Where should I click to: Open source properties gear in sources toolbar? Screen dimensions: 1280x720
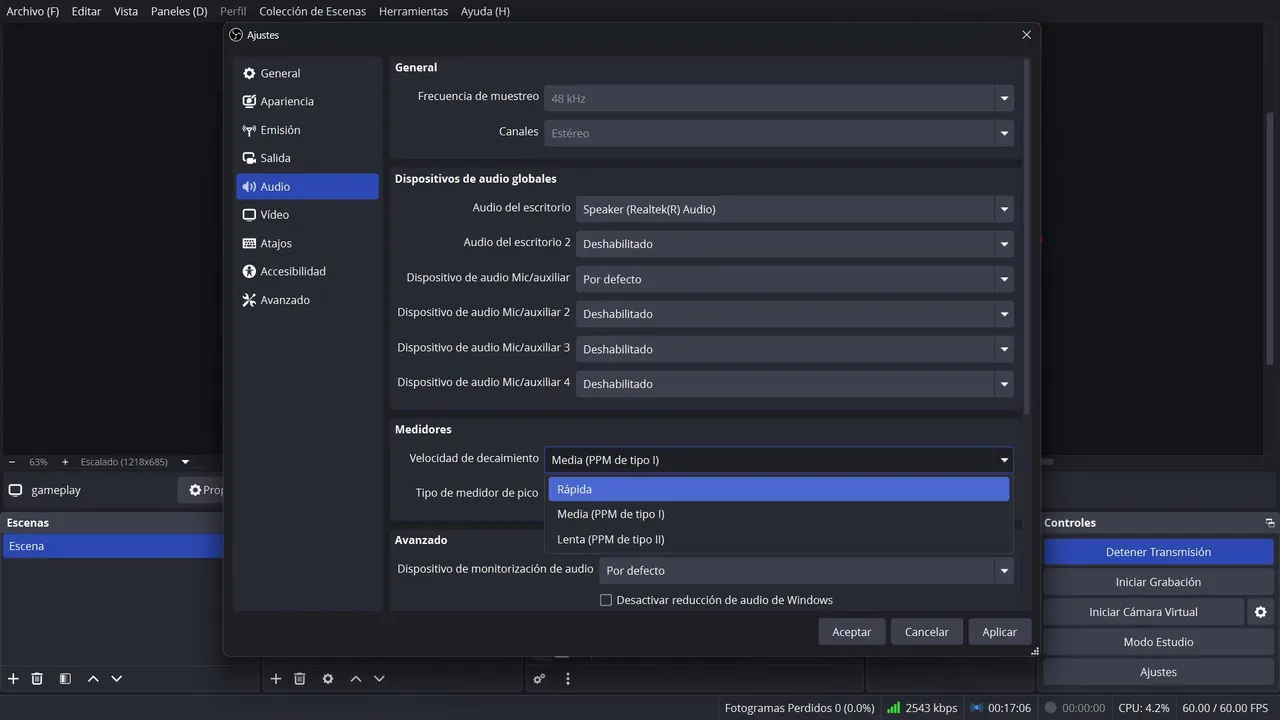[327, 678]
